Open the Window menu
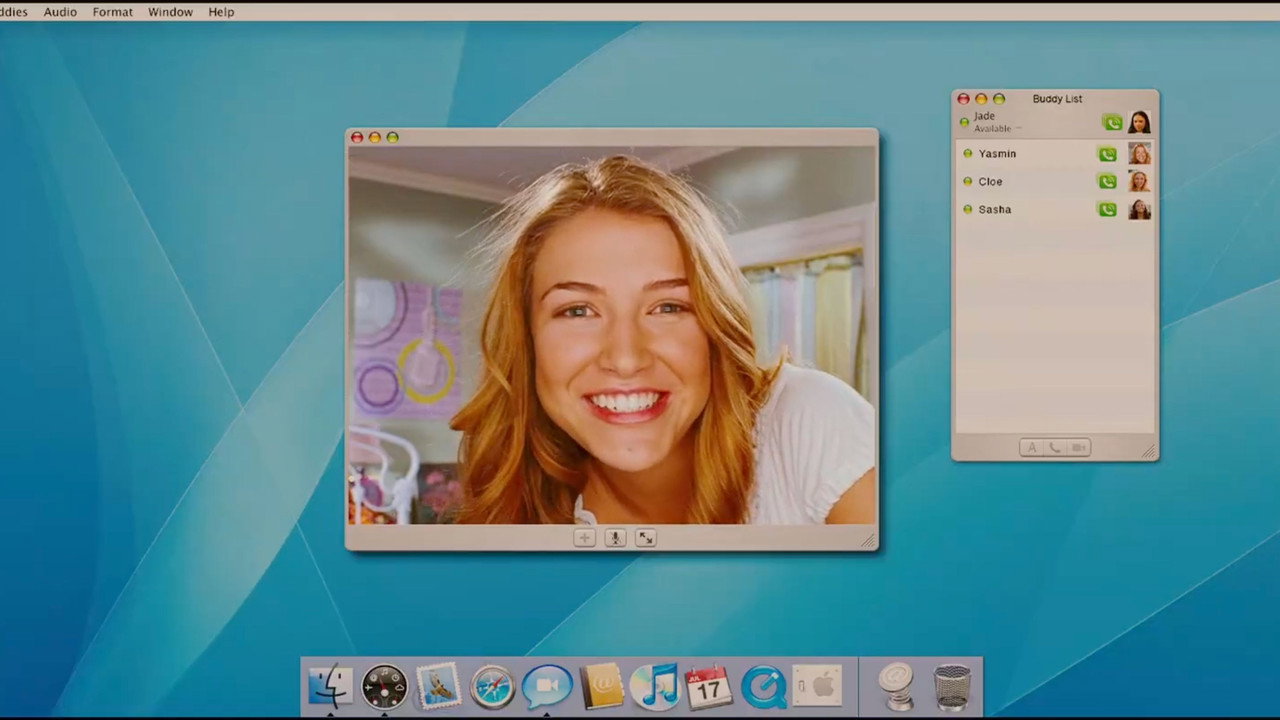The image size is (1280, 720). [170, 12]
